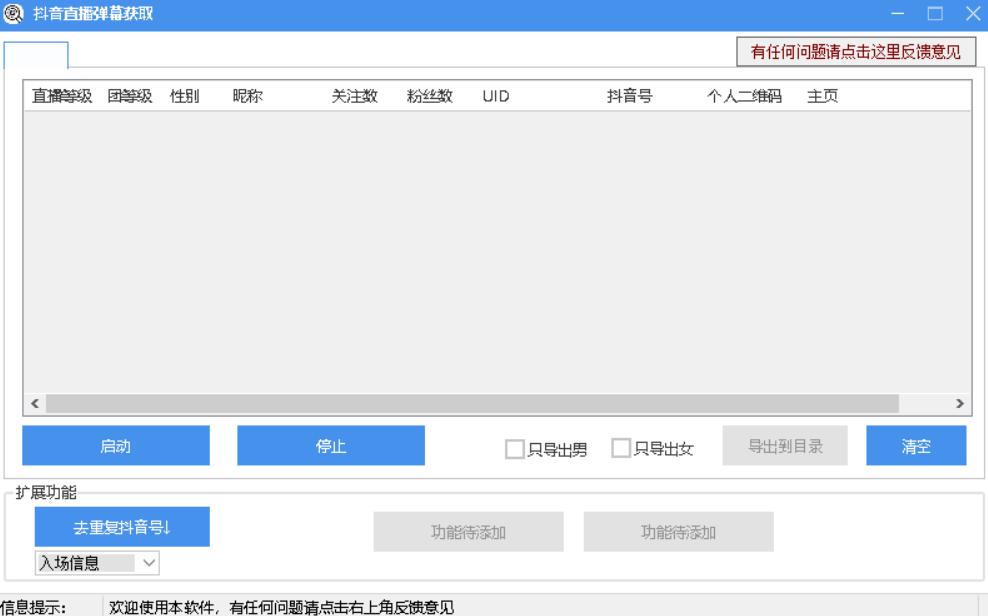Select the blank tab above the table
The width and height of the screenshot is (988, 616).
pyautogui.click(x=36, y=55)
